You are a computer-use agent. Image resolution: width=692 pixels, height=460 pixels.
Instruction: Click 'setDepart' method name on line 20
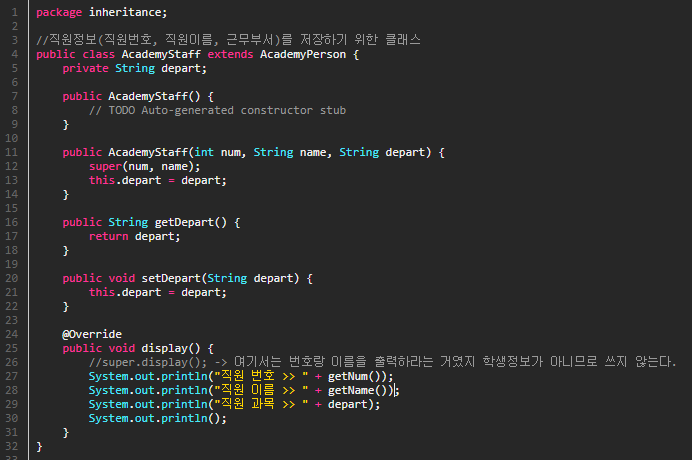tap(171, 278)
